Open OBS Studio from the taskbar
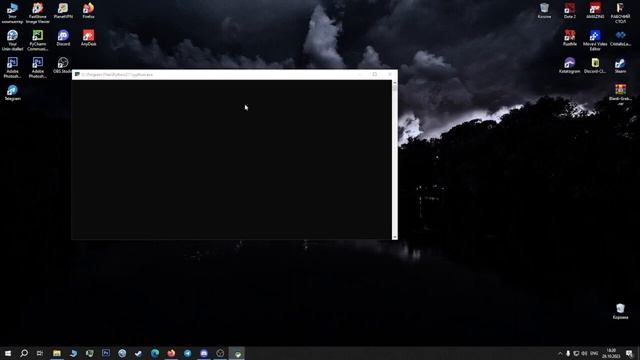 (220, 353)
